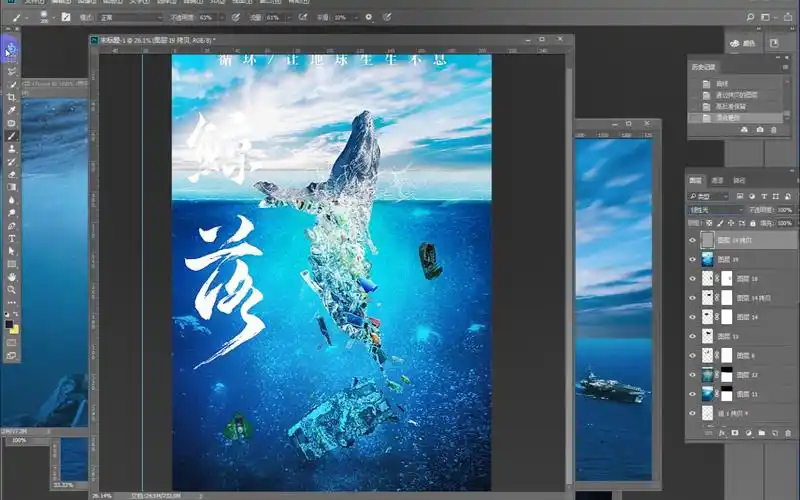This screenshot has width=800, height=500.
Task: Select the 图层 19 layer thumbnail
Action: point(709,259)
